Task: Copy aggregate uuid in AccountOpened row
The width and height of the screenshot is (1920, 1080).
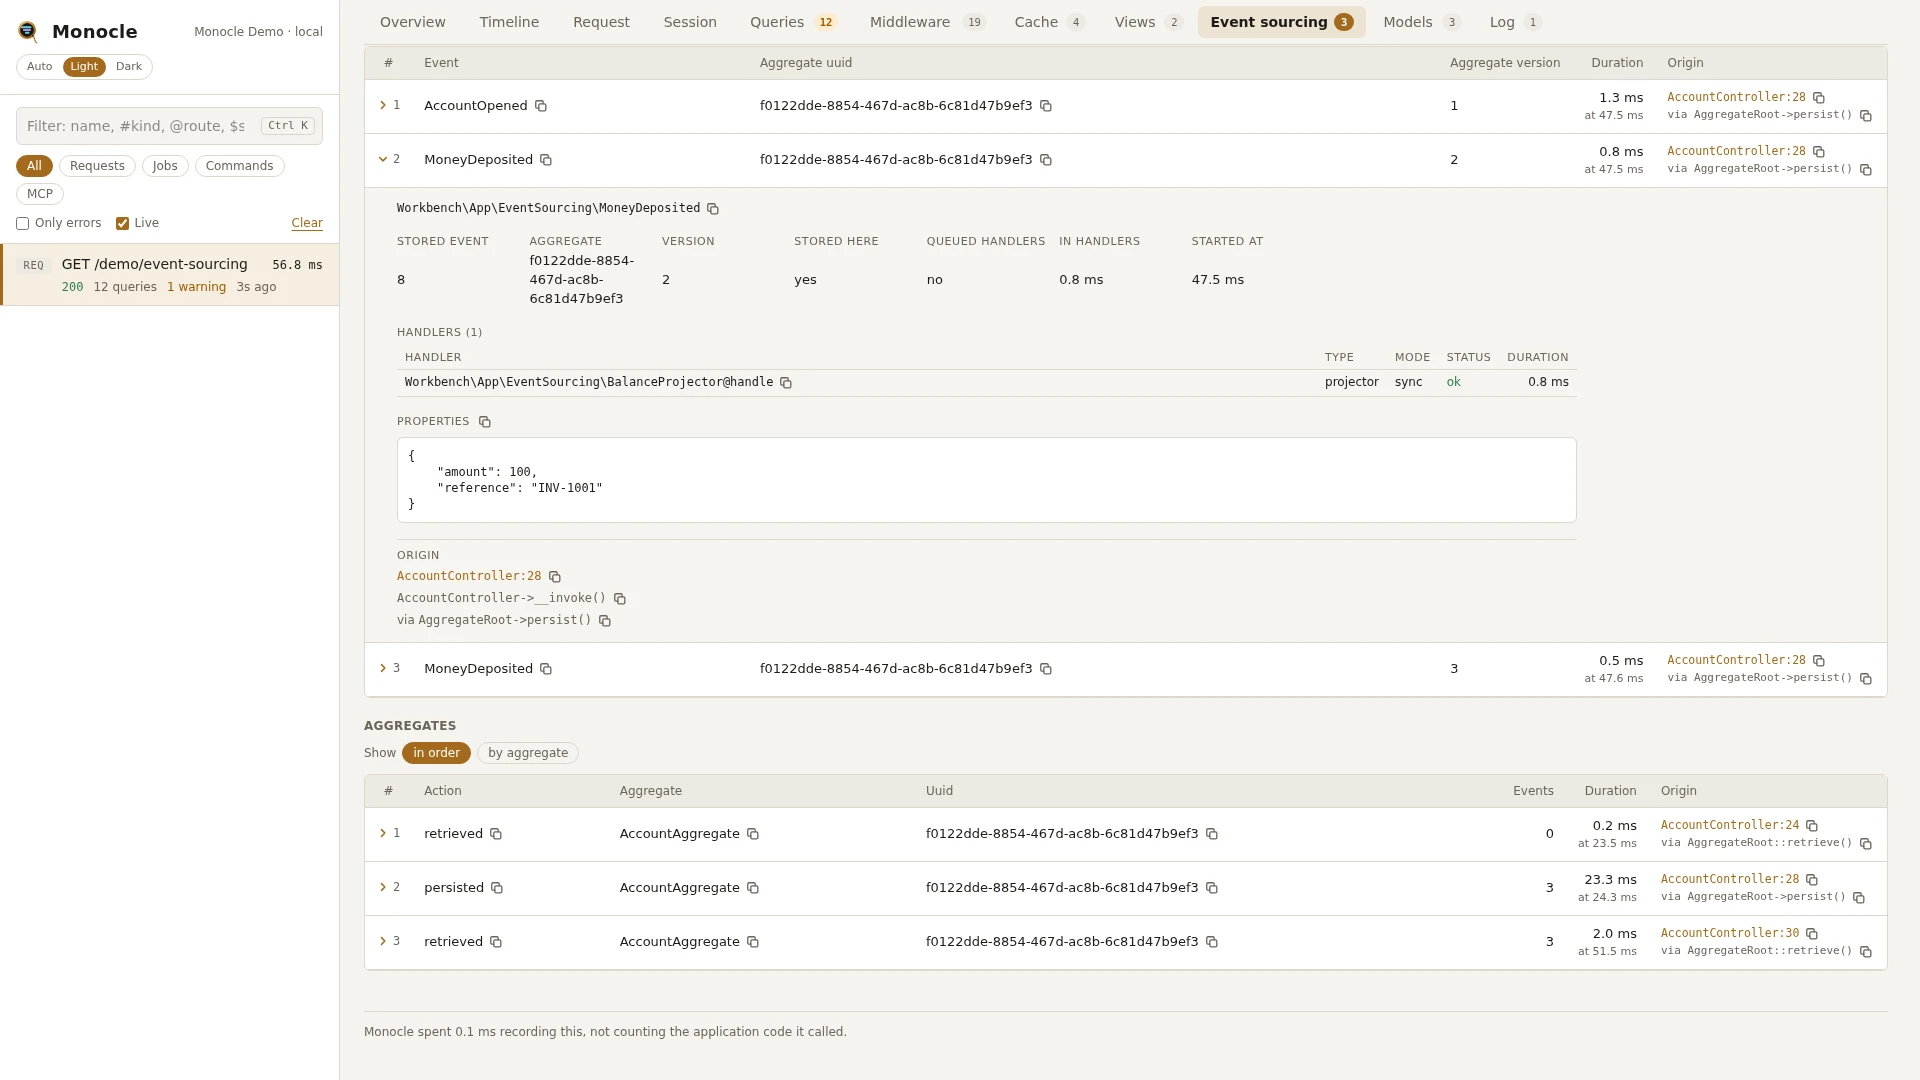Action: pos(1046,106)
